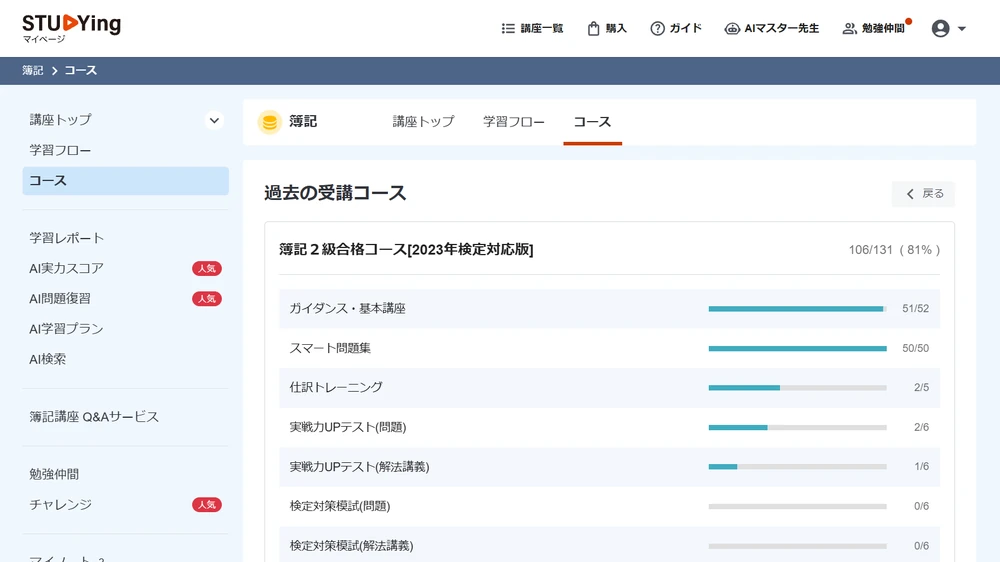
Task: Open 講座トップ in the sidebar
Action: 61,119
